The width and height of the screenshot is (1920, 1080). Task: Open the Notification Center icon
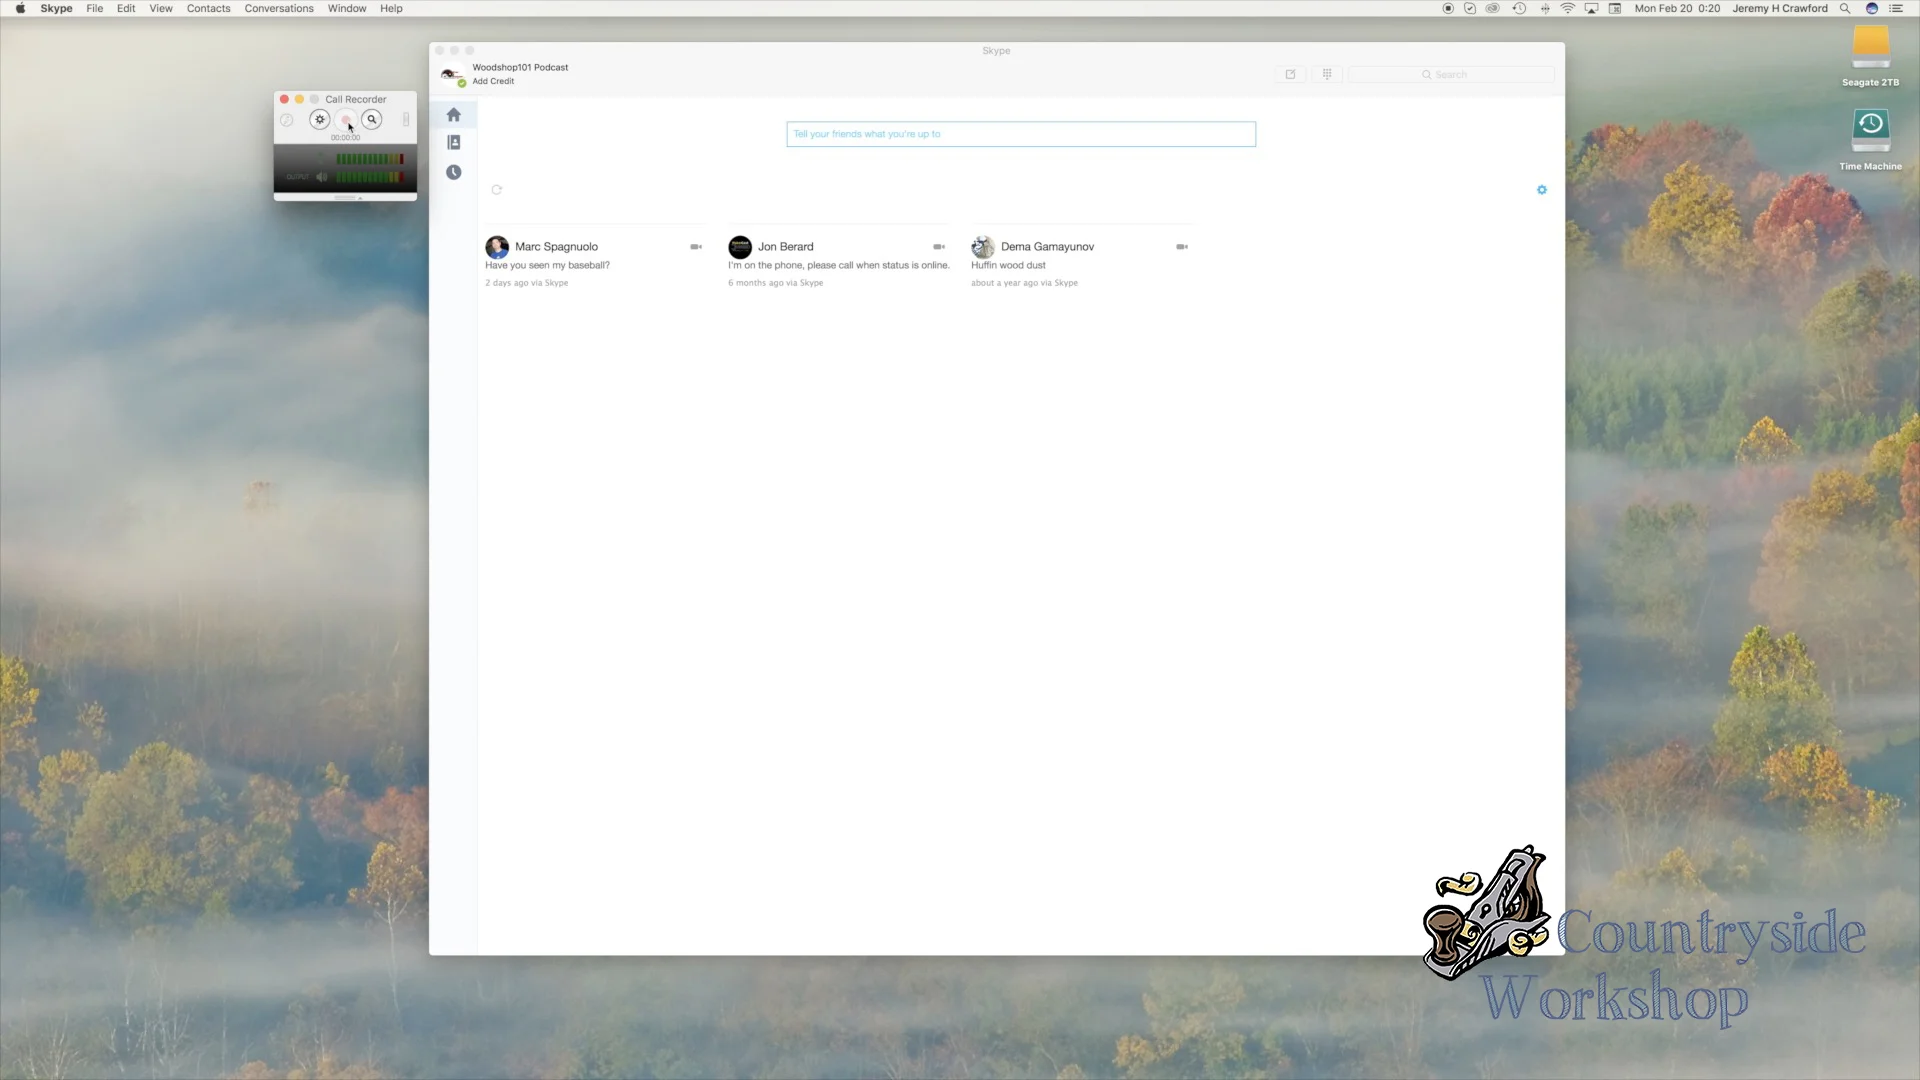coord(1896,8)
